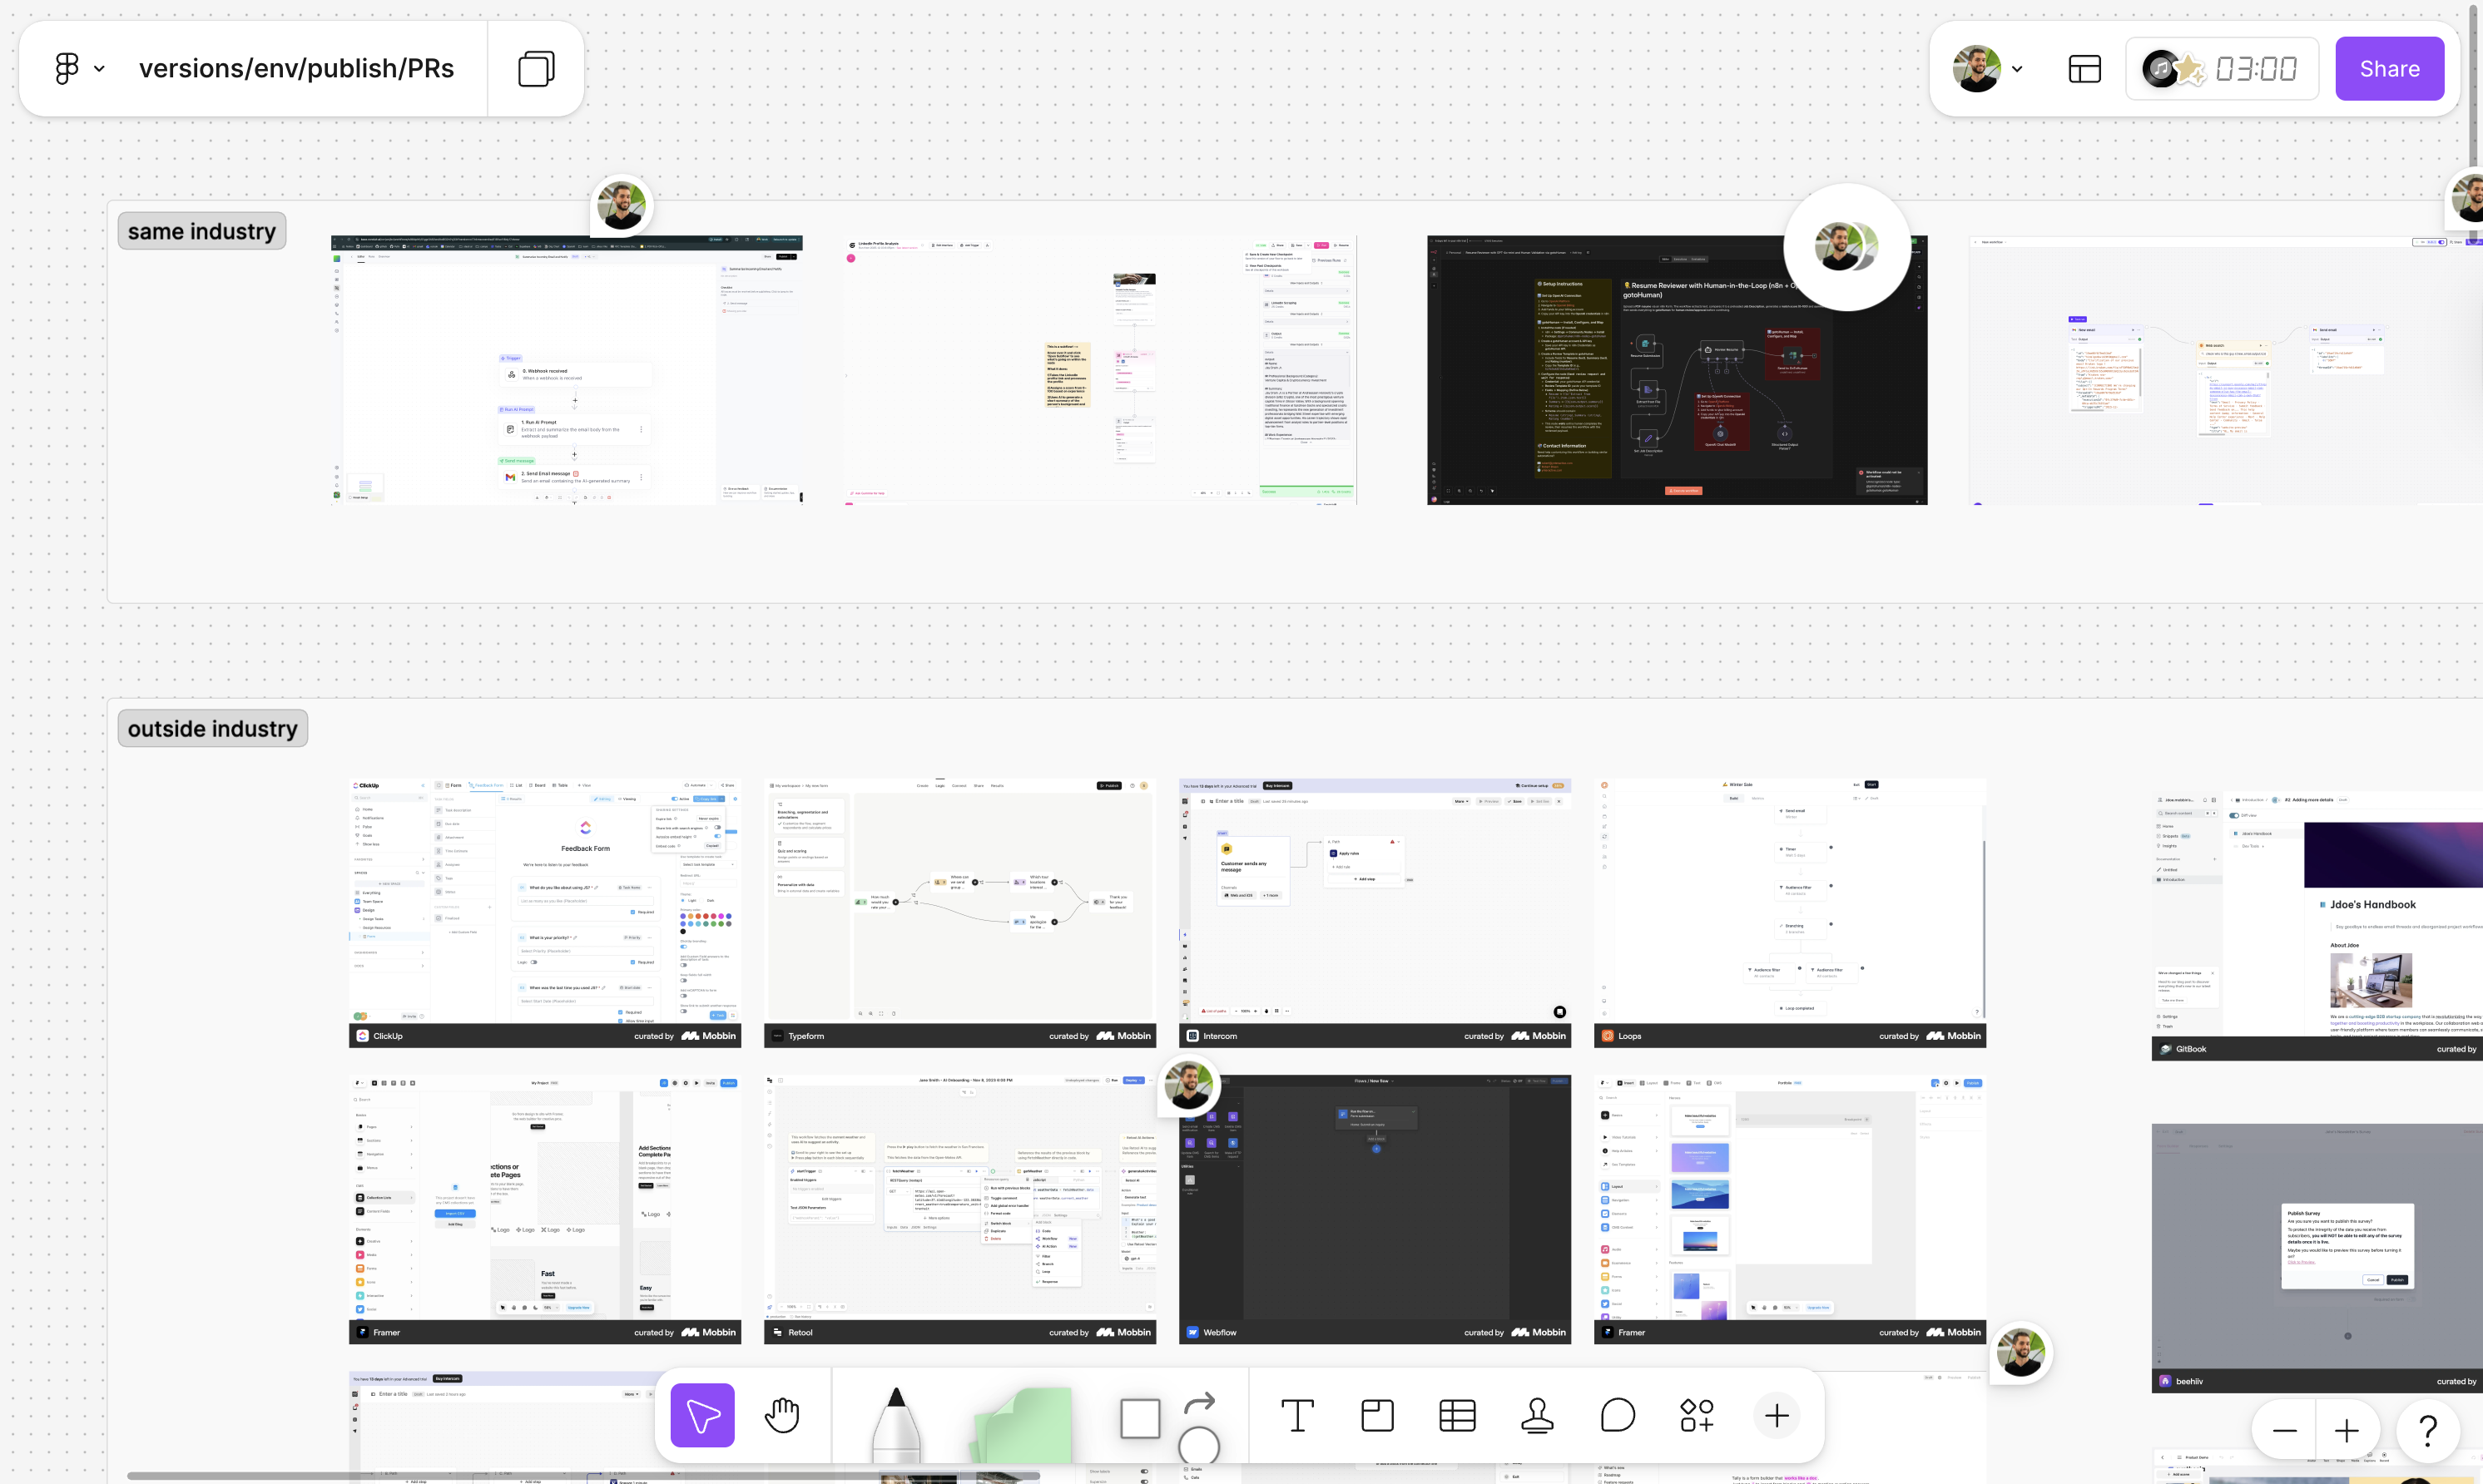
Task: Select the Retool screenshot thumbnail
Action: click(x=960, y=1209)
